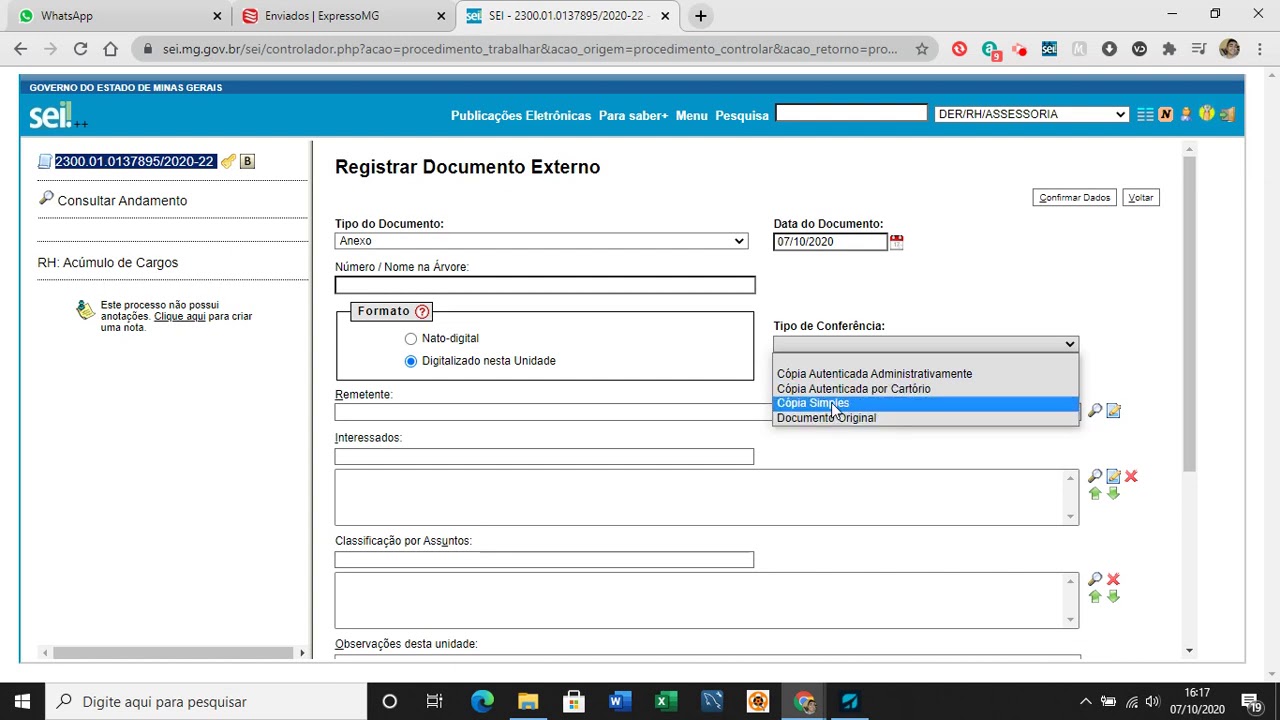Click the 'Clique aqui' link to create note
This screenshot has width=1280, height=720.
click(179, 316)
